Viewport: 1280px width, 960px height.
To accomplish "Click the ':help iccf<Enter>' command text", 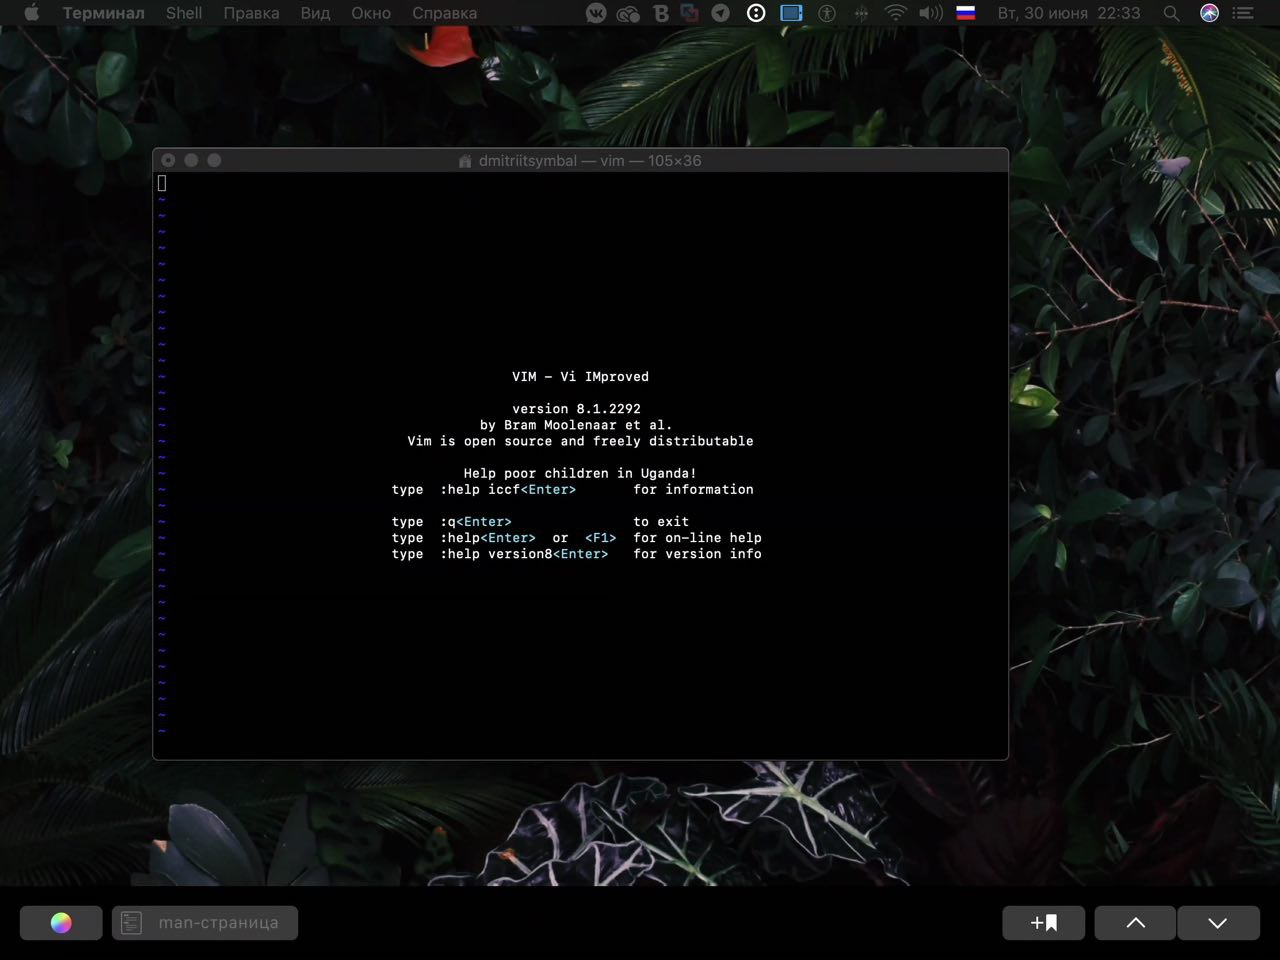I will (508, 489).
